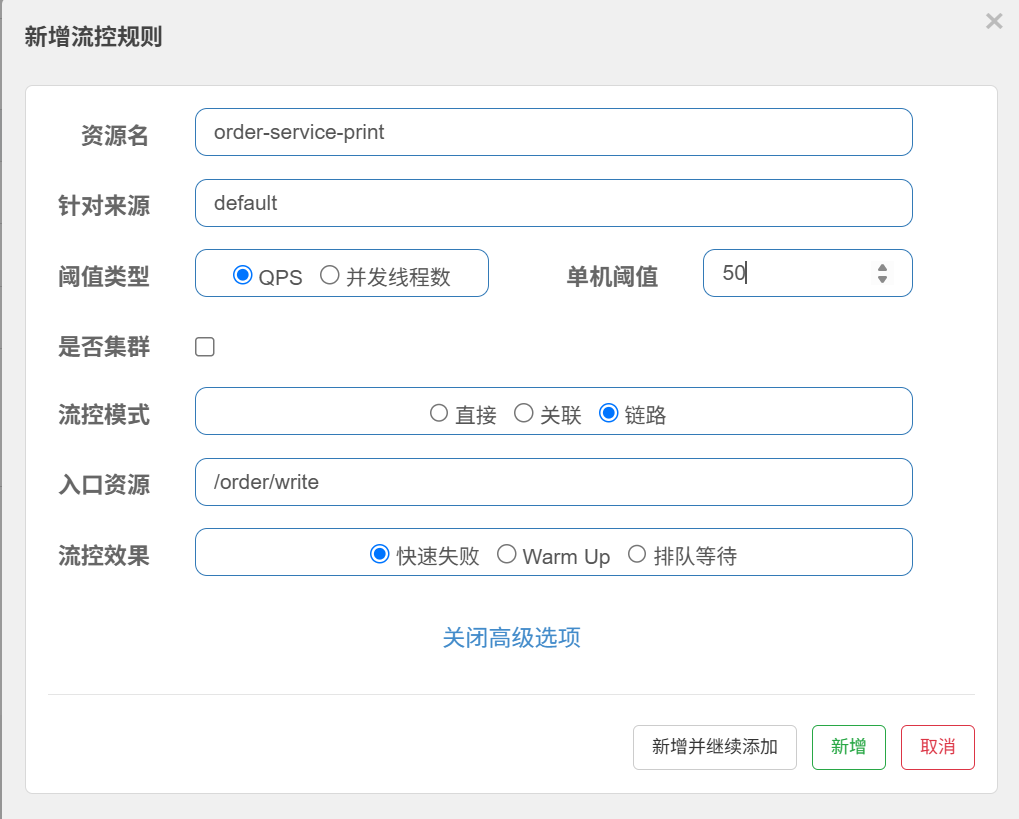Click the 针对来源 label

104,206
